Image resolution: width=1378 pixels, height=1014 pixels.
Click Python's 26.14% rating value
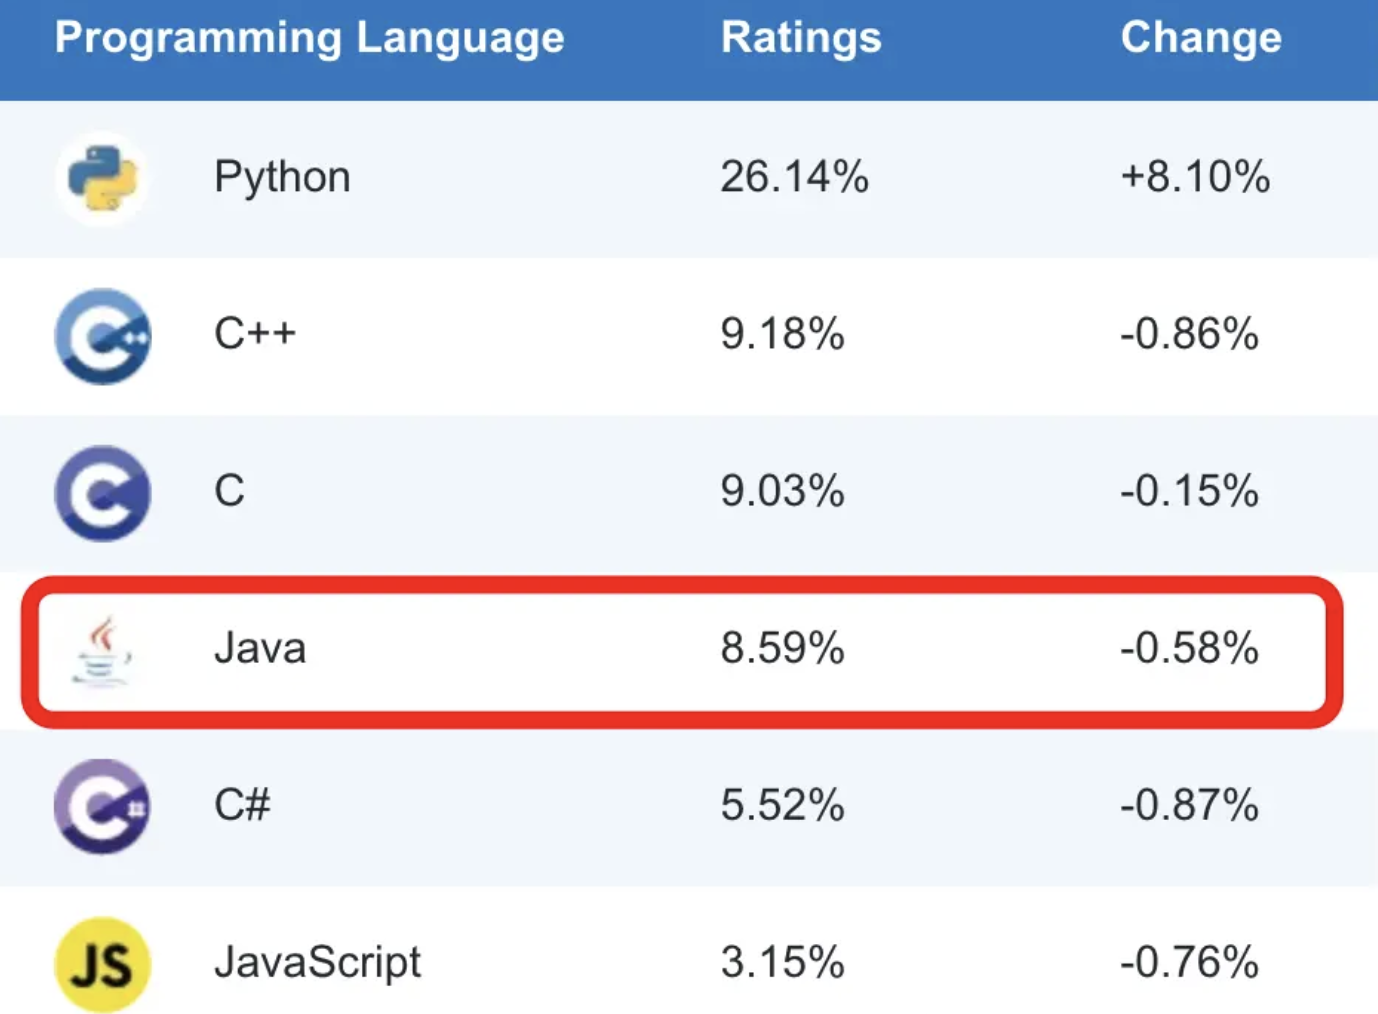point(794,177)
